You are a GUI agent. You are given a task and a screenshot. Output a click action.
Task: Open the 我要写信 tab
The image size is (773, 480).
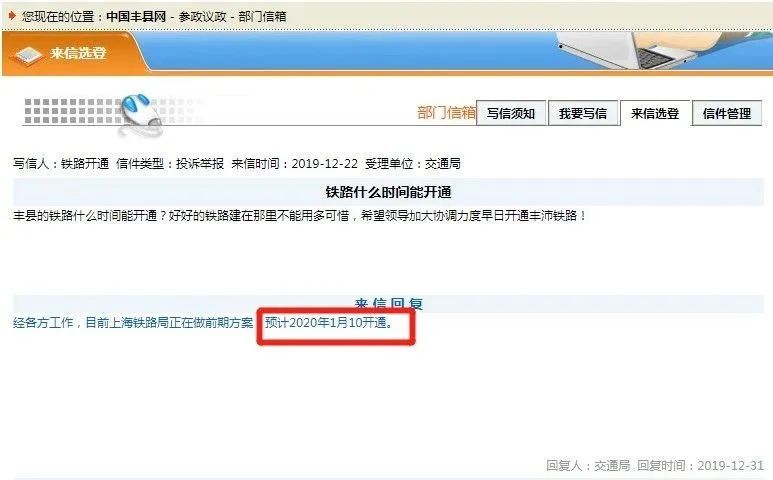(x=583, y=113)
